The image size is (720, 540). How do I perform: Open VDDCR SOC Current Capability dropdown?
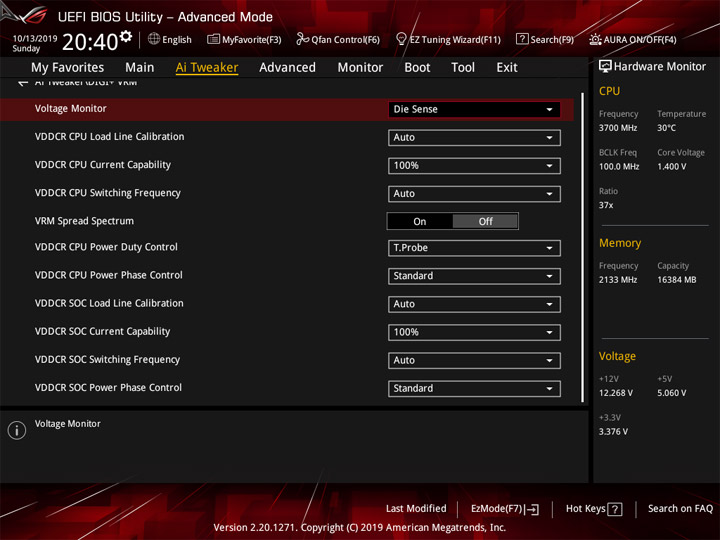pos(474,332)
